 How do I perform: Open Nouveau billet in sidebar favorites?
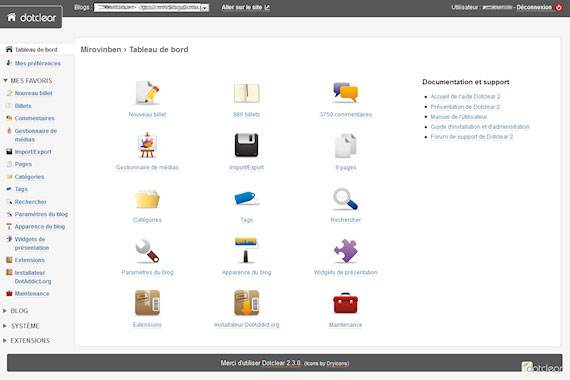pos(33,93)
